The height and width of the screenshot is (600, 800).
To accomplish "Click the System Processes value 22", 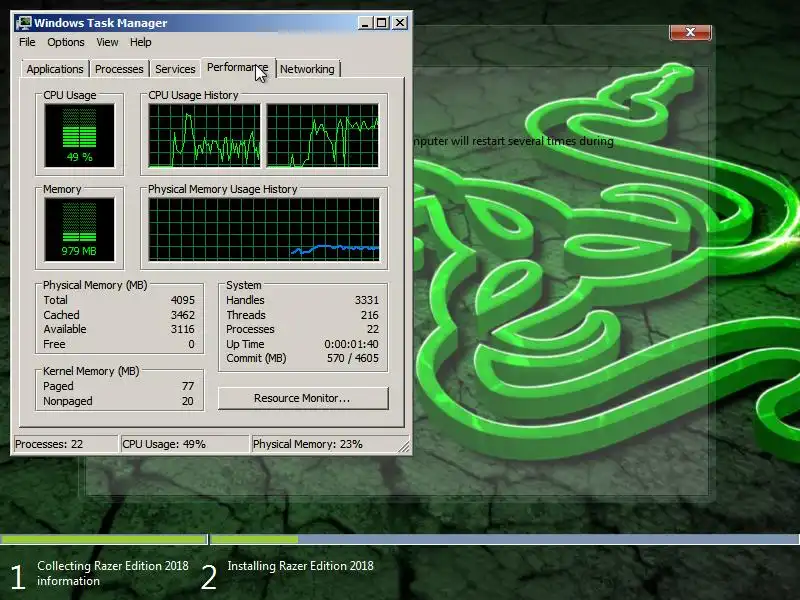I will click(x=373, y=329).
